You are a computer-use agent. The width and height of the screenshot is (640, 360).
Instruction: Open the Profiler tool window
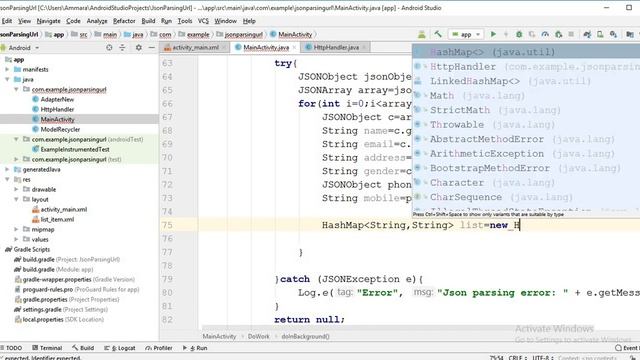click(x=159, y=348)
